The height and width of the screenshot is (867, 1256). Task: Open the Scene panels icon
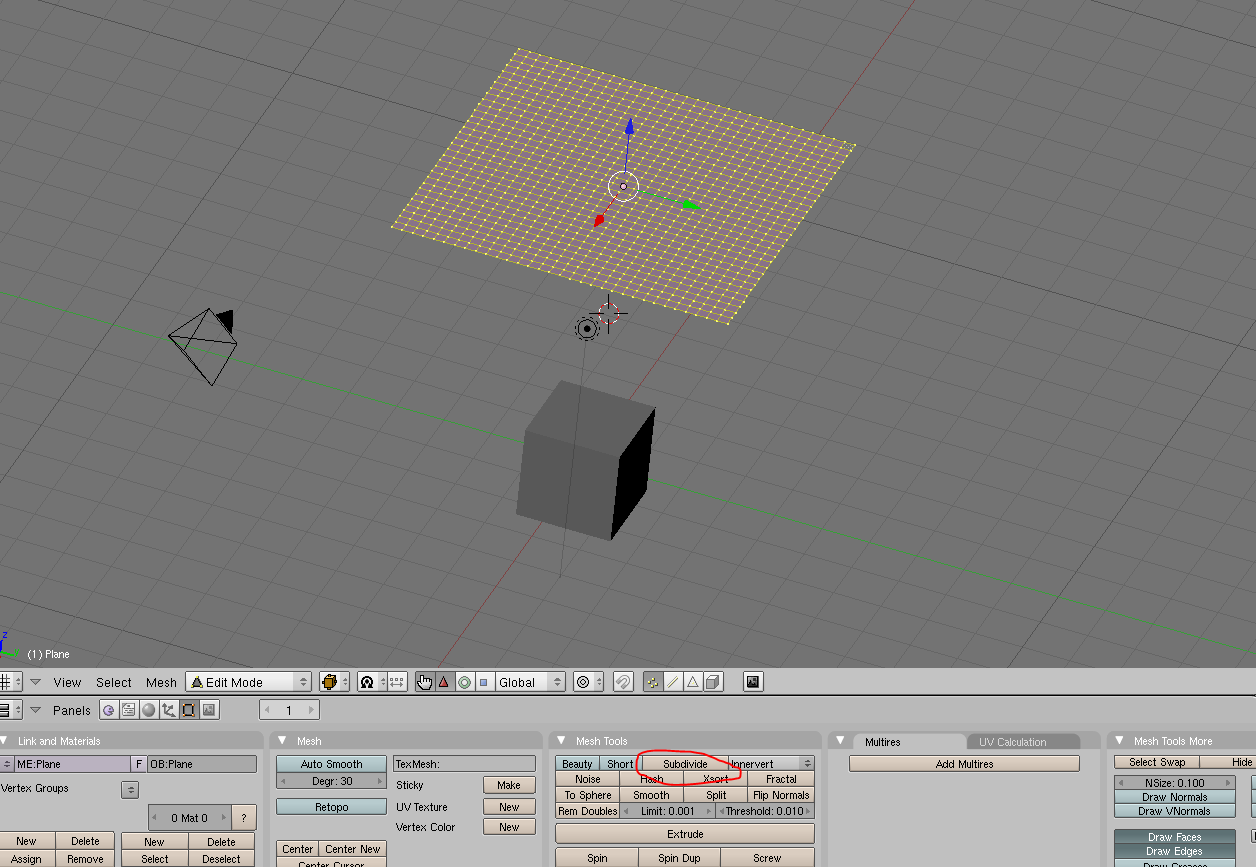(208, 710)
